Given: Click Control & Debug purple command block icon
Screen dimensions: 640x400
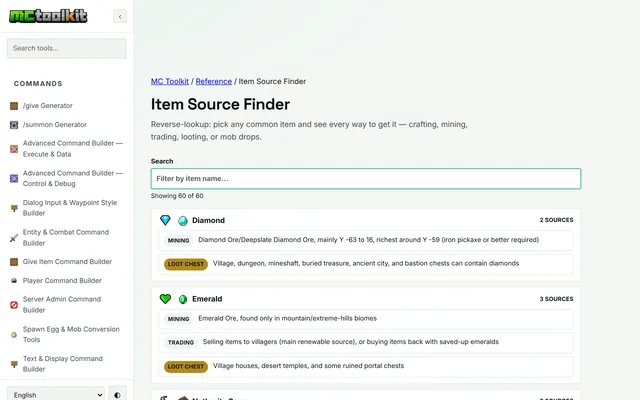Looking at the screenshot, I should 14,178.
